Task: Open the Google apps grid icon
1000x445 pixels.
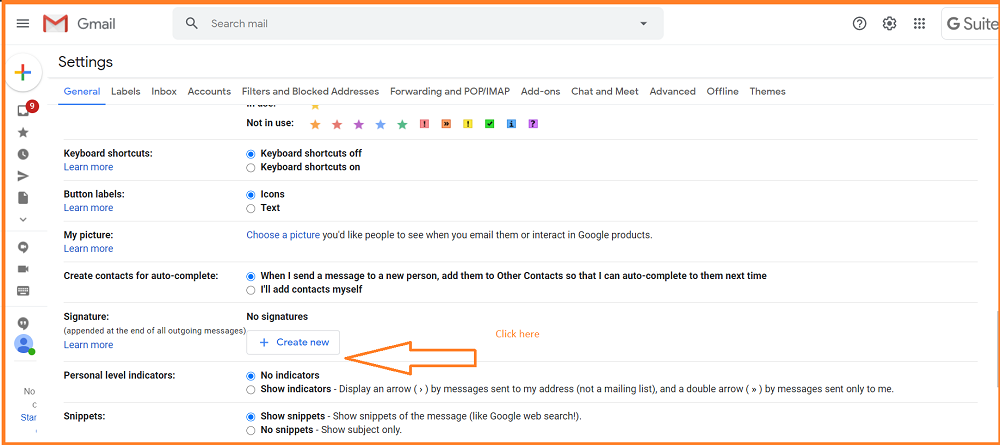Action: [x=919, y=24]
